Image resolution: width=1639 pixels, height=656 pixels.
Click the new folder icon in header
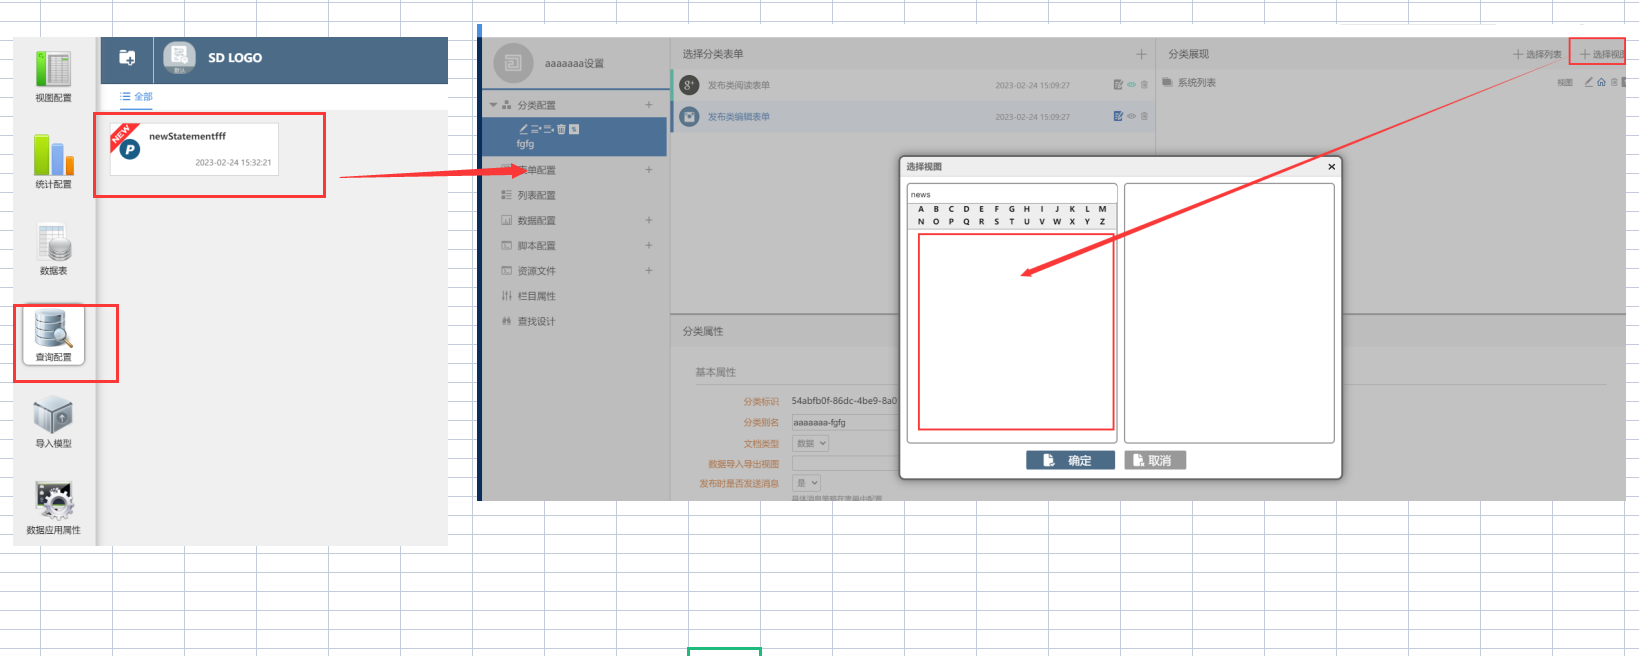127,57
